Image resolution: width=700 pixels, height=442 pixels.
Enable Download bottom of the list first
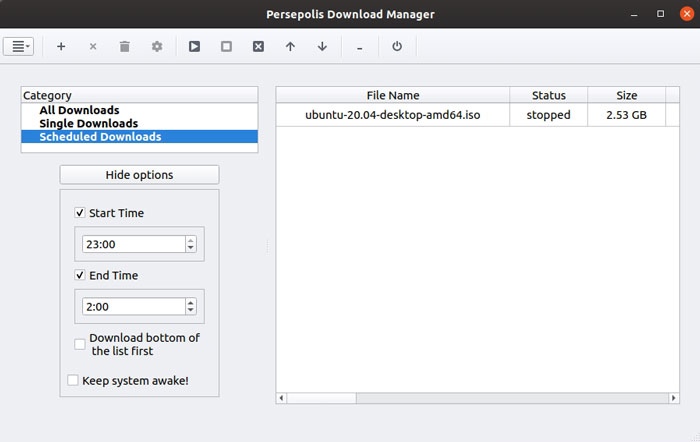click(80, 344)
